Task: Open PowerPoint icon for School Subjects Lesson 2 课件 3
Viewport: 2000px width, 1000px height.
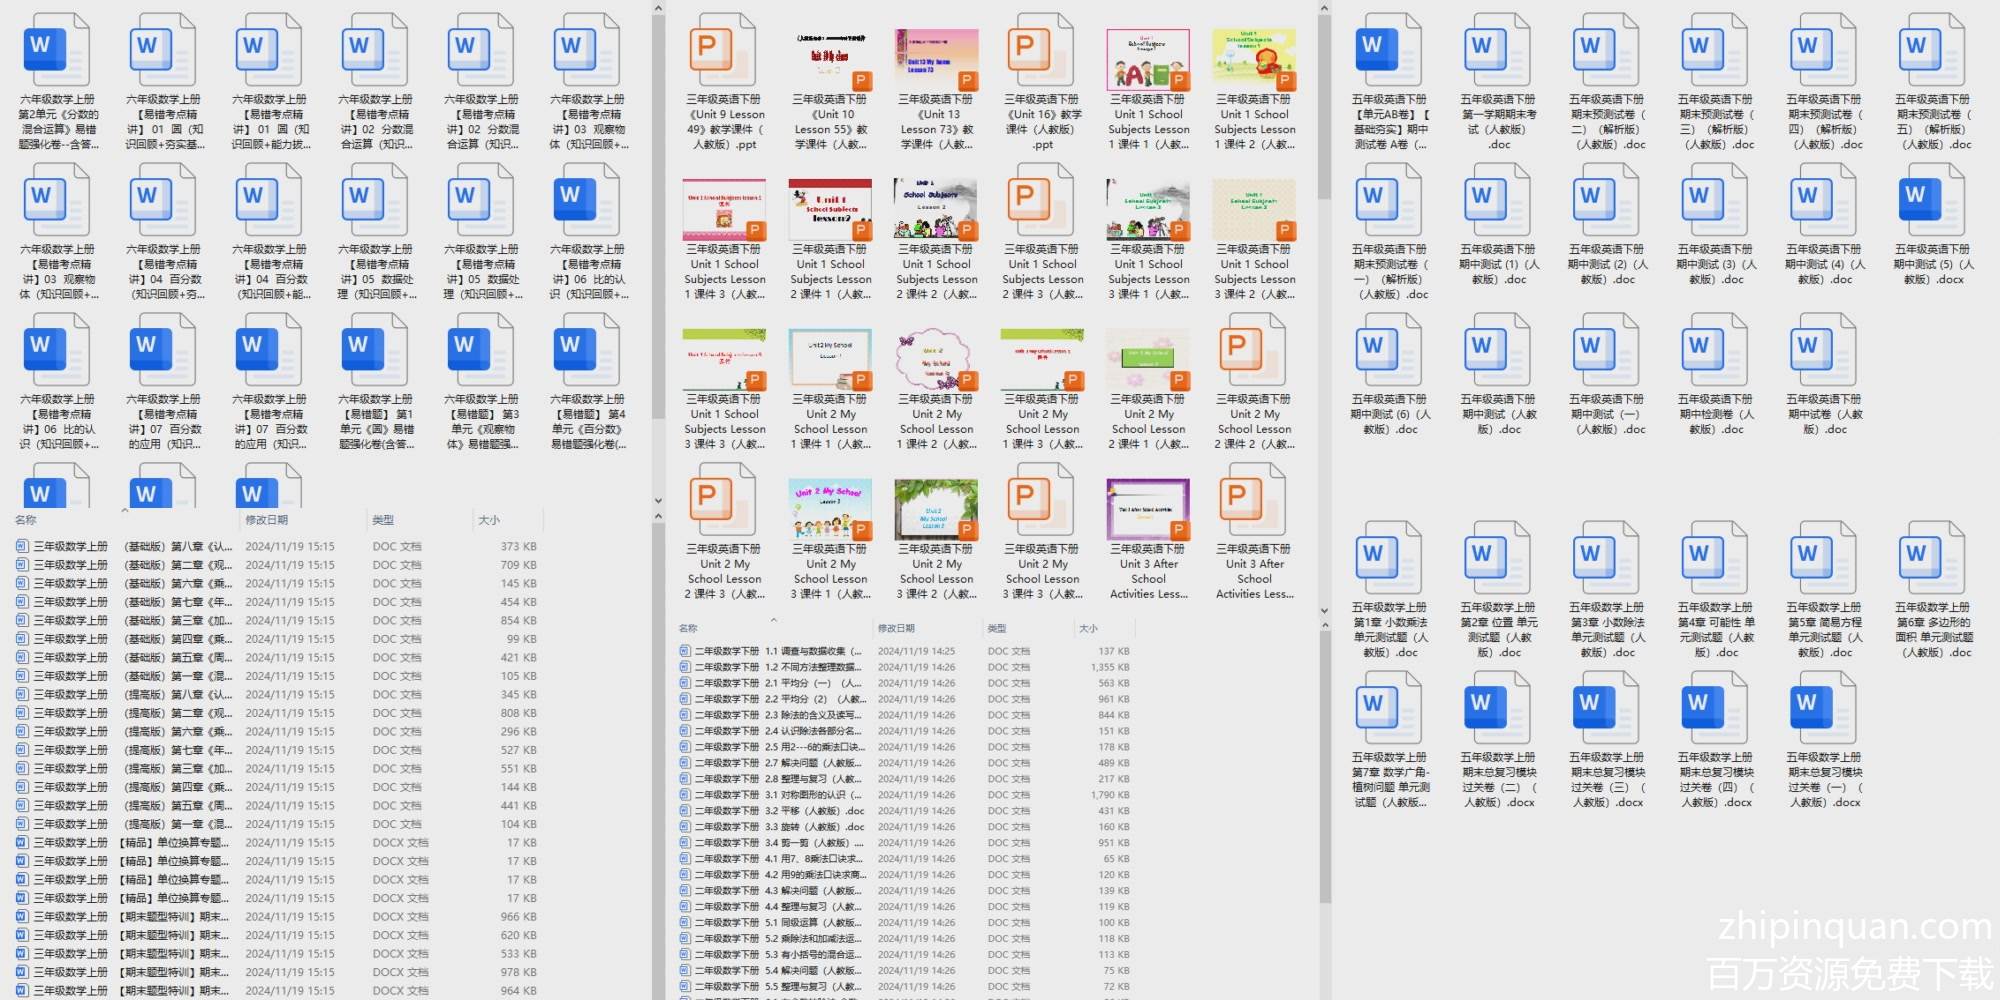Action: pyautogui.click(x=1042, y=200)
